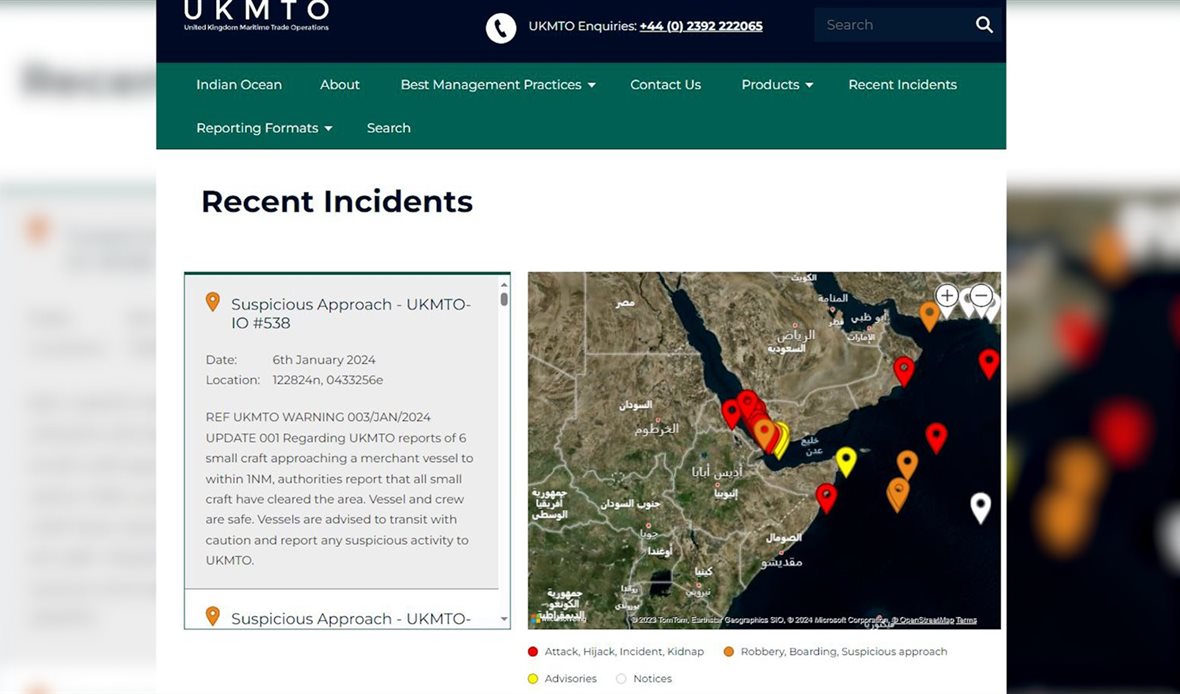The height and width of the screenshot is (694, 1180).
Task: Click the orange marker cluster south of Socotra
Action: (897, 495)
